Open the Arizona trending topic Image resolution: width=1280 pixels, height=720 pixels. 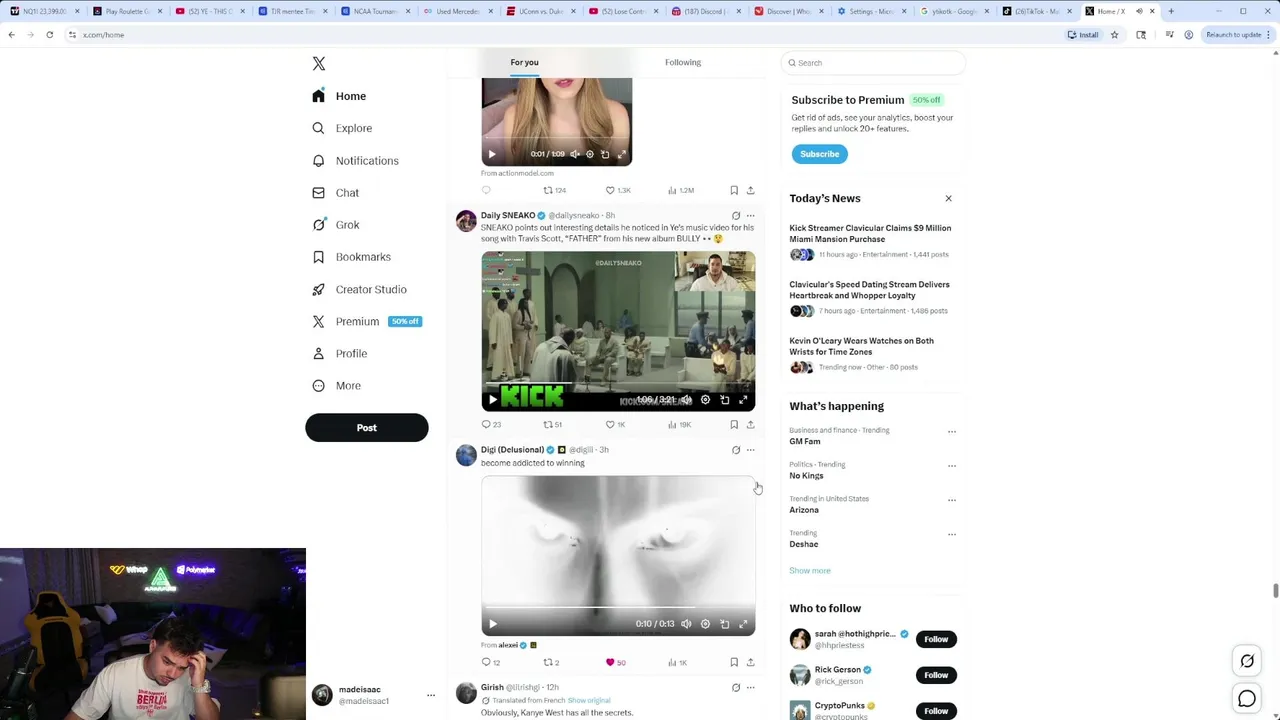click(804, 510)
